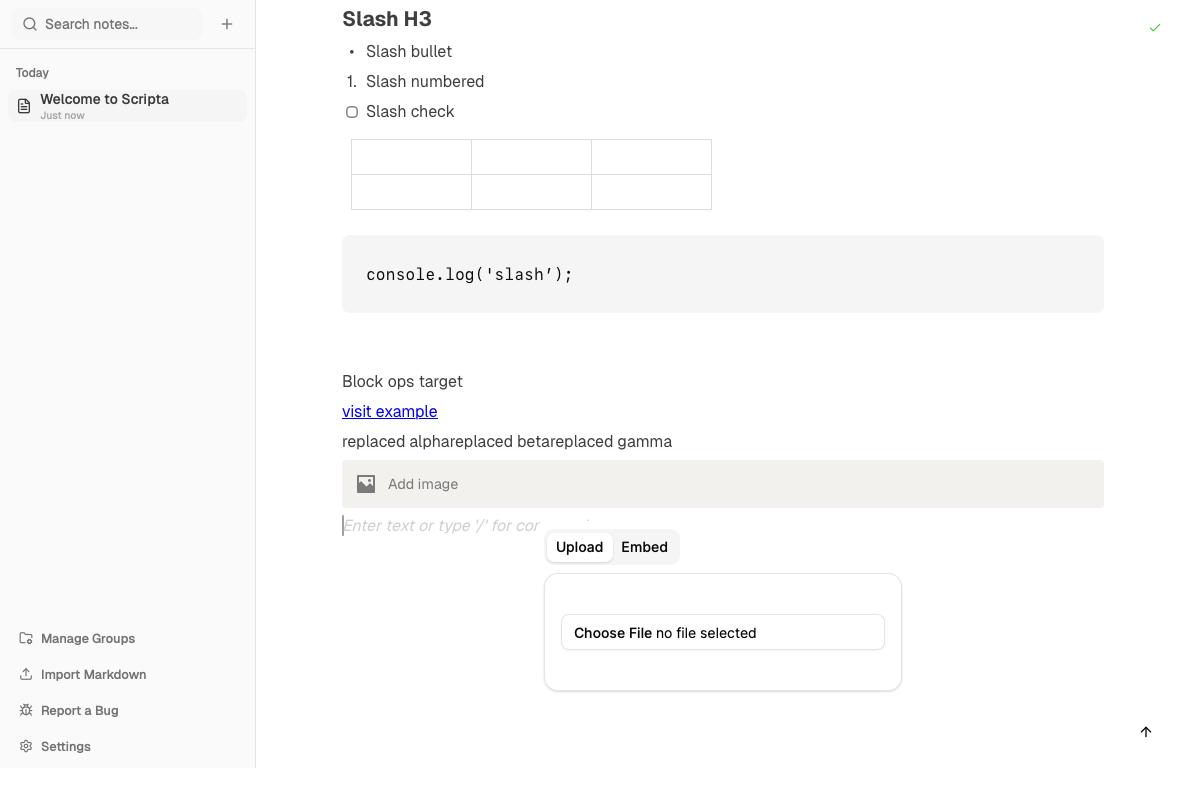Click the Manage Groups folder icon

(24, 638)
